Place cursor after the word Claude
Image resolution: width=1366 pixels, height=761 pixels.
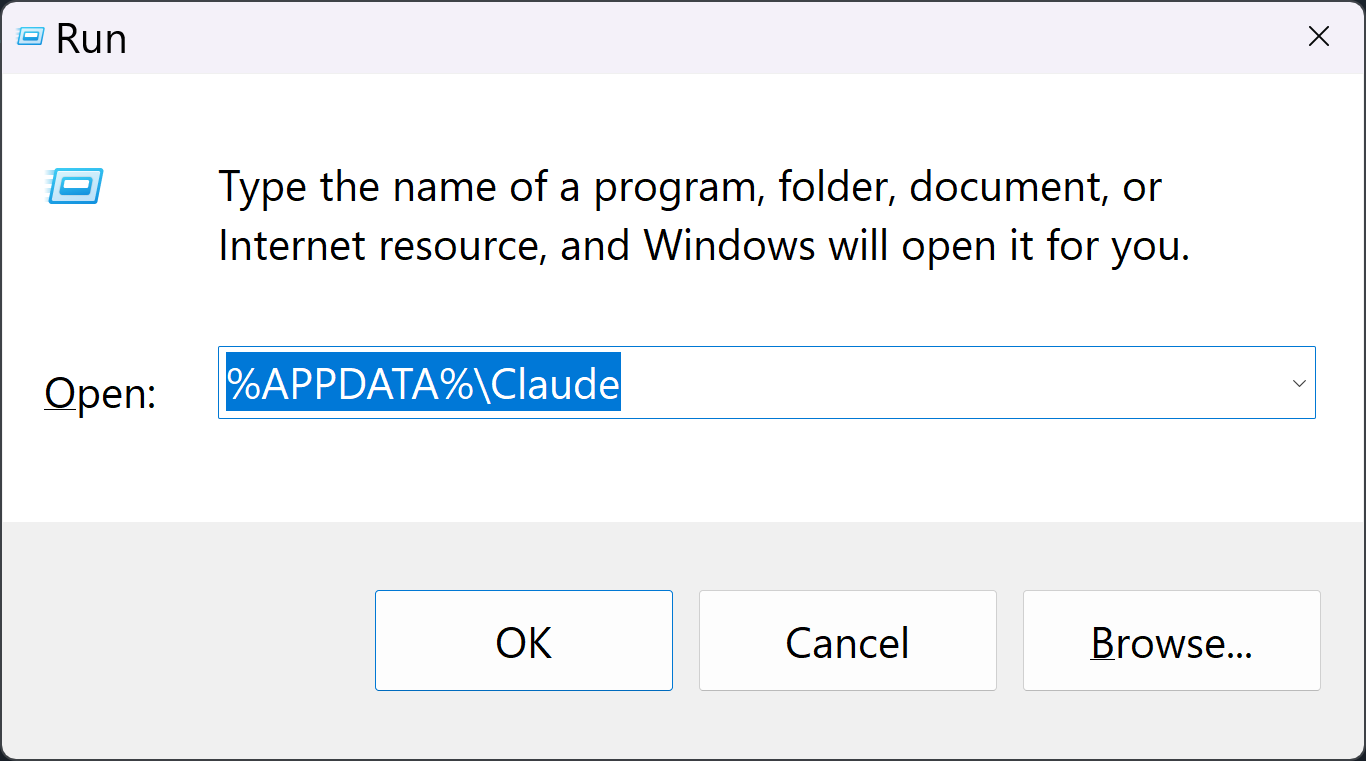point(621,382)
